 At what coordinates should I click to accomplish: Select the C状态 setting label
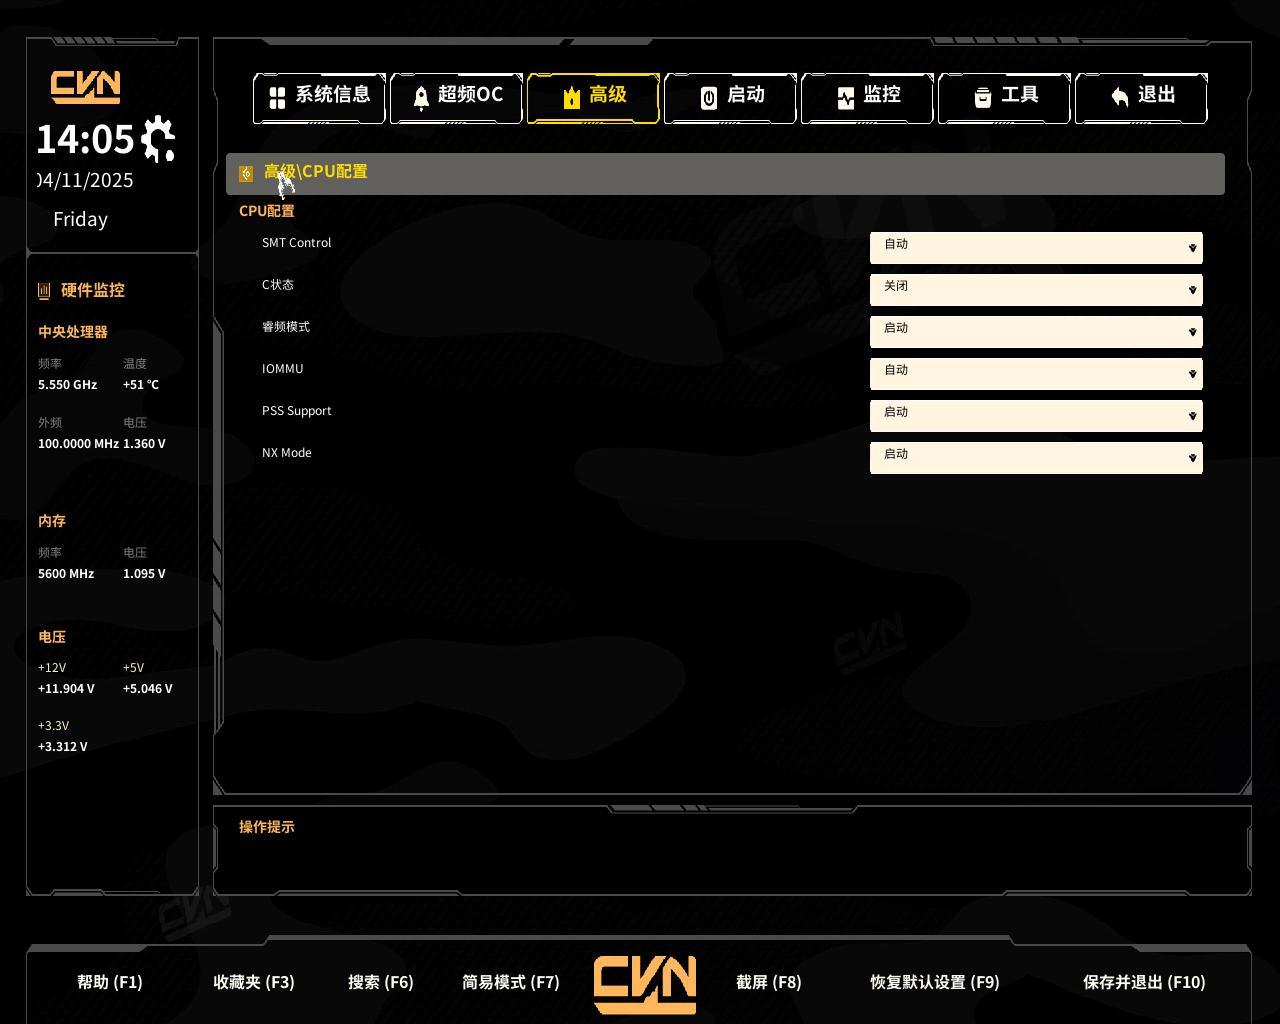(x=278, y=285)
